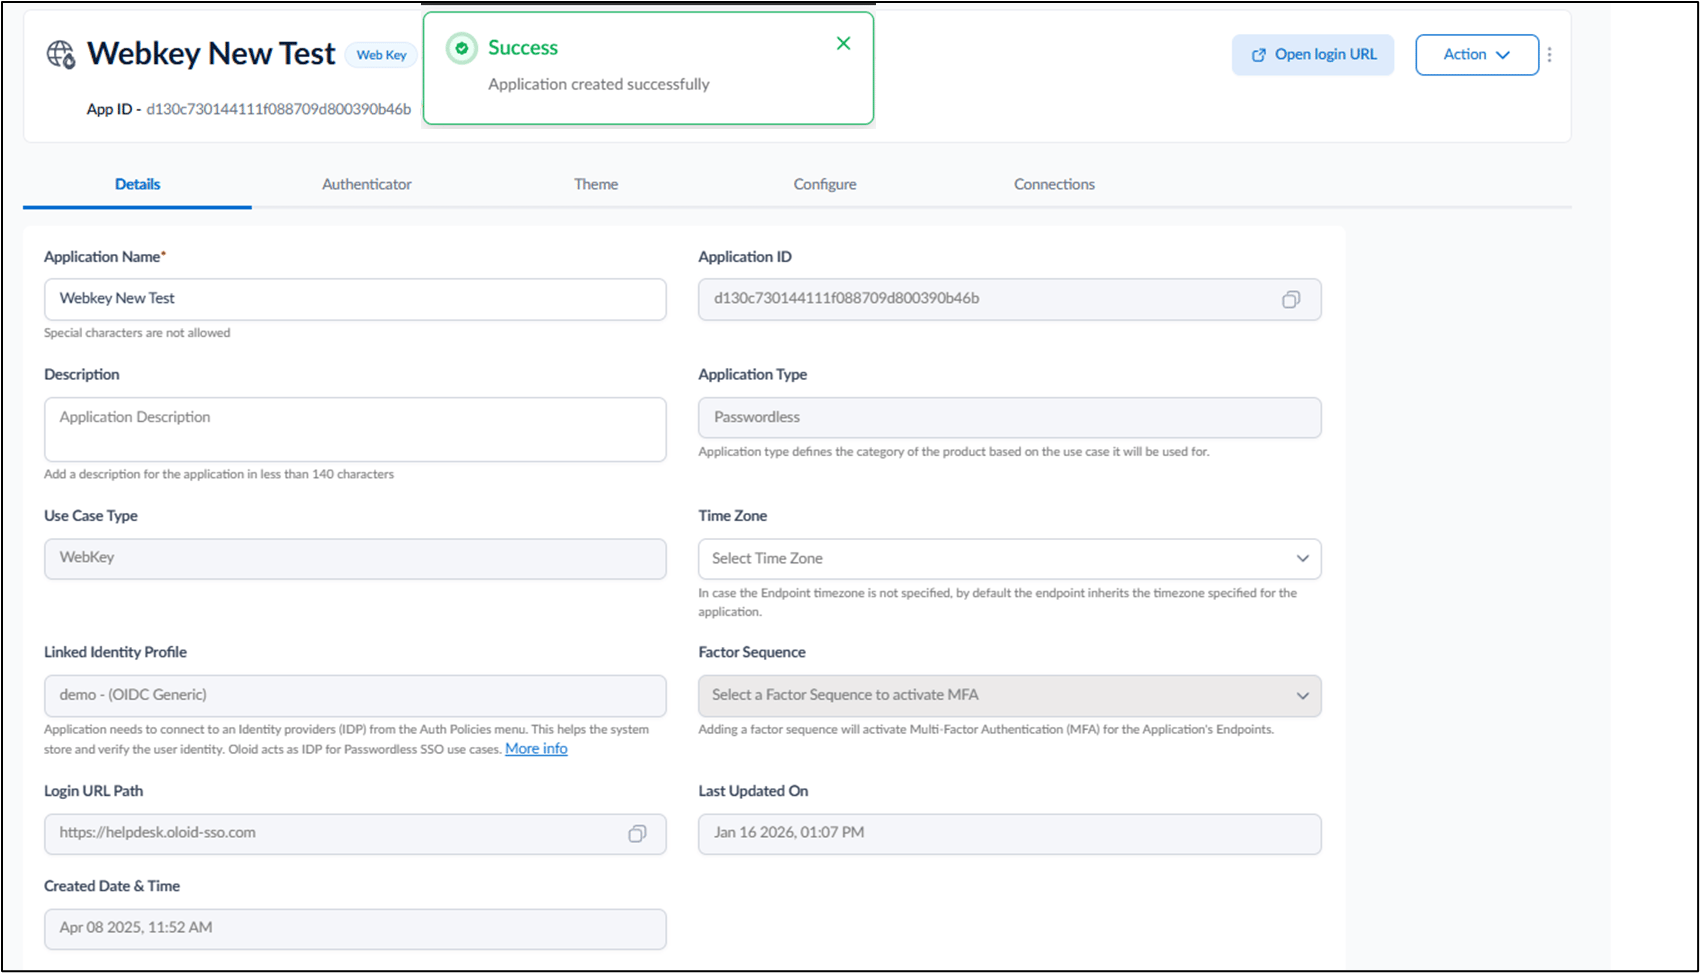This screenshot has width=1700, height=973.
Task: Open the Theme tab
Action: (596, 184)
